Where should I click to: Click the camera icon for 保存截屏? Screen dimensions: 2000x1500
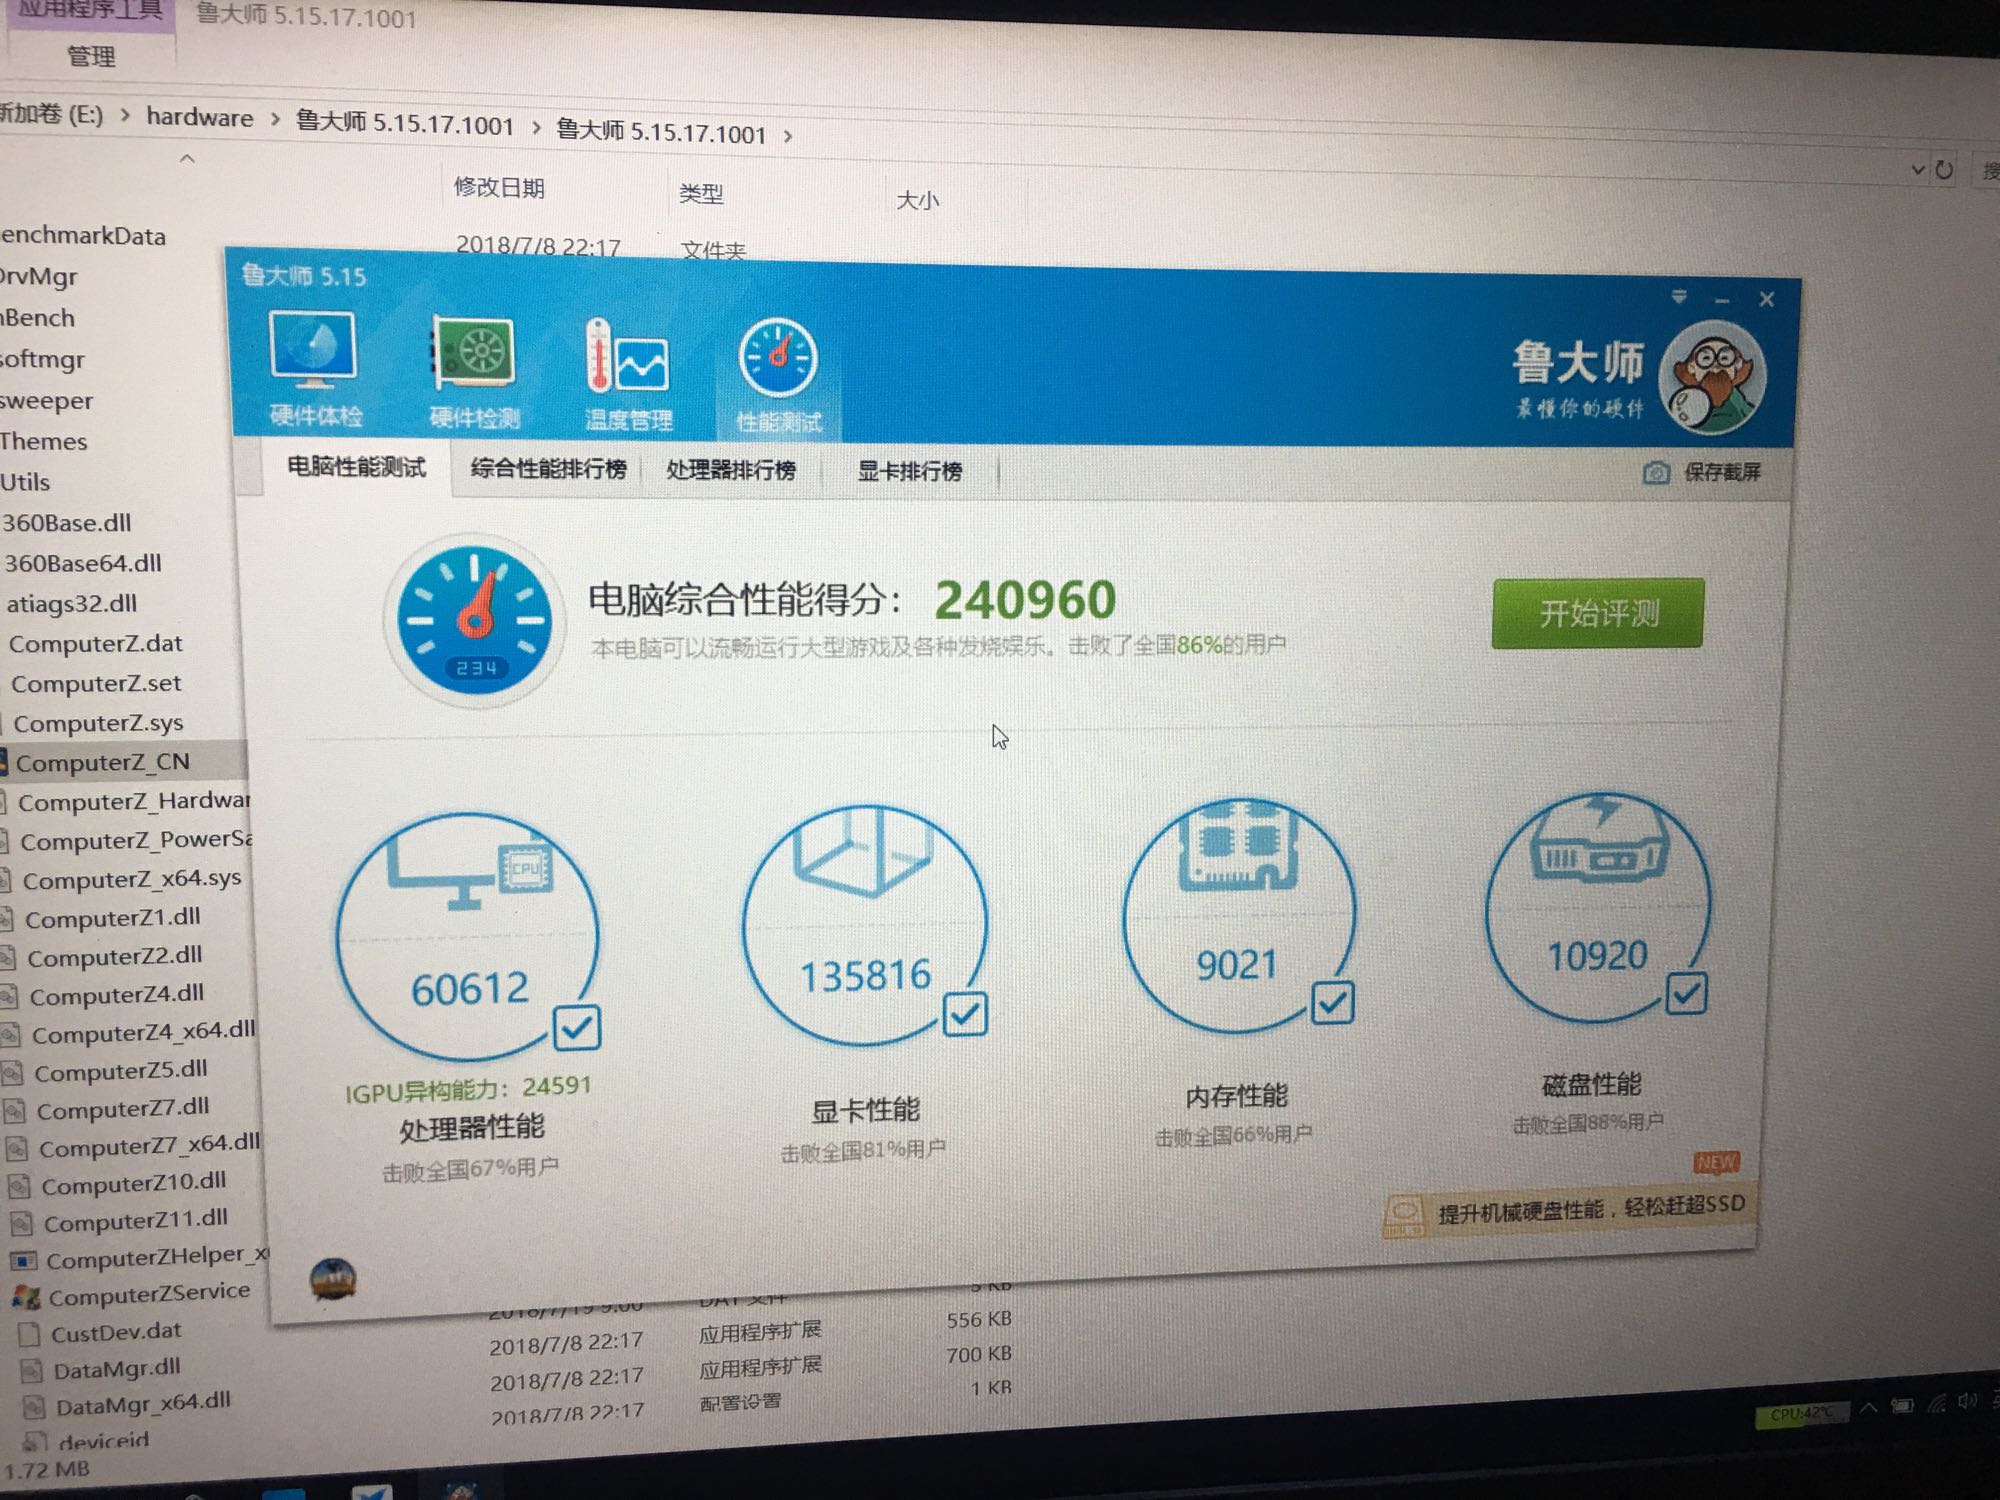1656,472
